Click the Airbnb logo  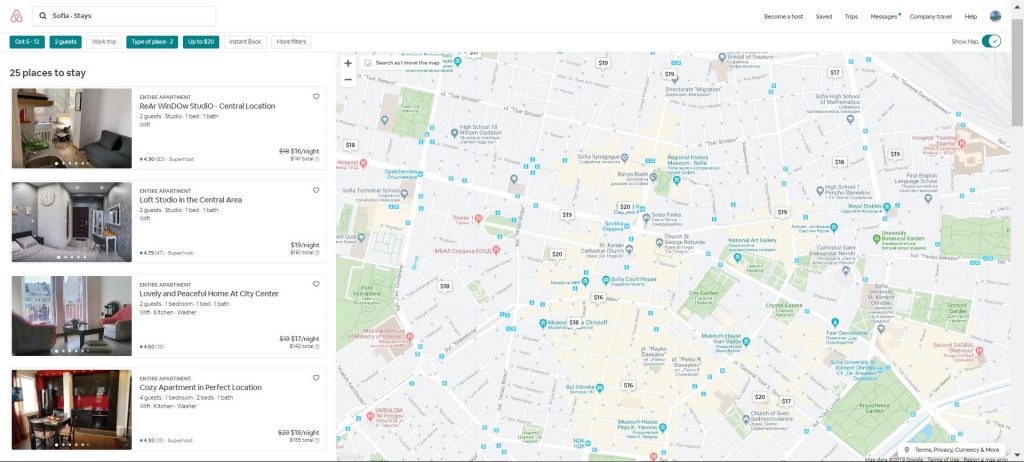pos(15,16)
